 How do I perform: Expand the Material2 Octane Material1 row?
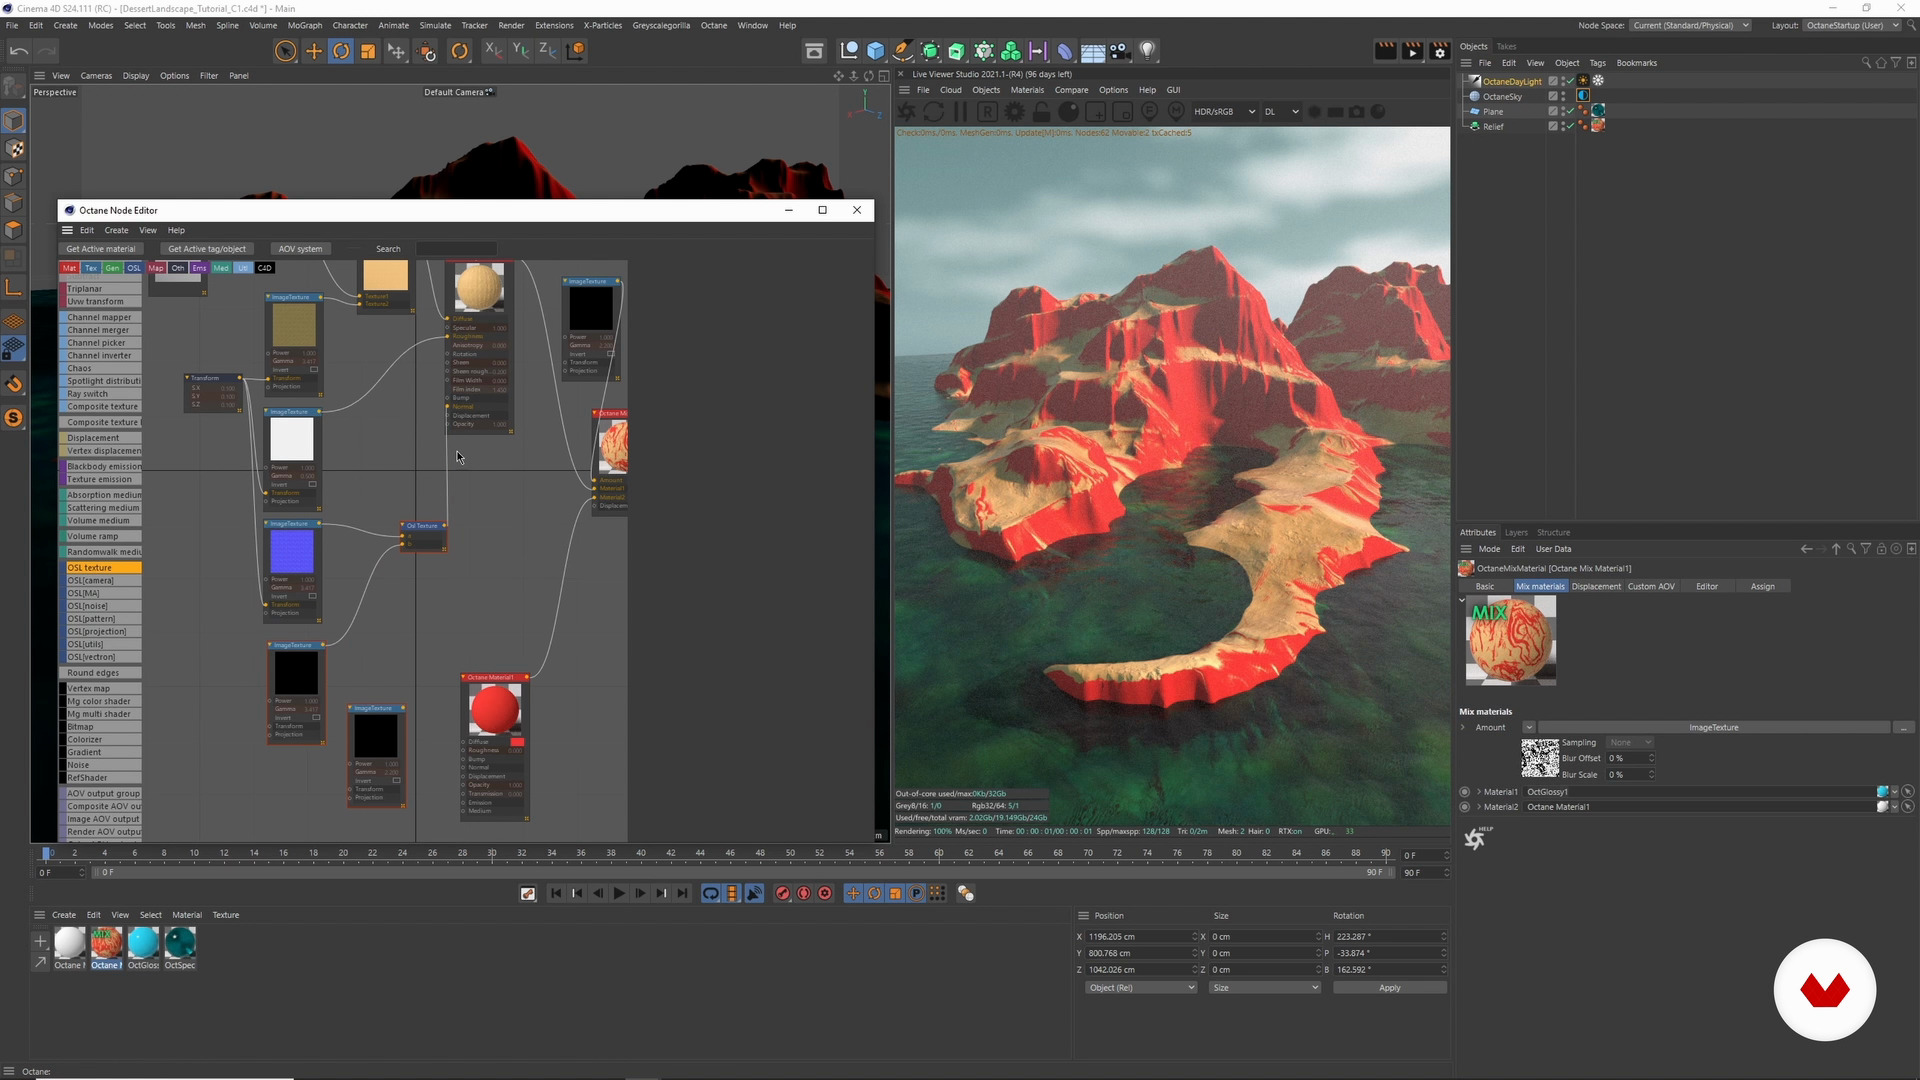coord(1479,807)
